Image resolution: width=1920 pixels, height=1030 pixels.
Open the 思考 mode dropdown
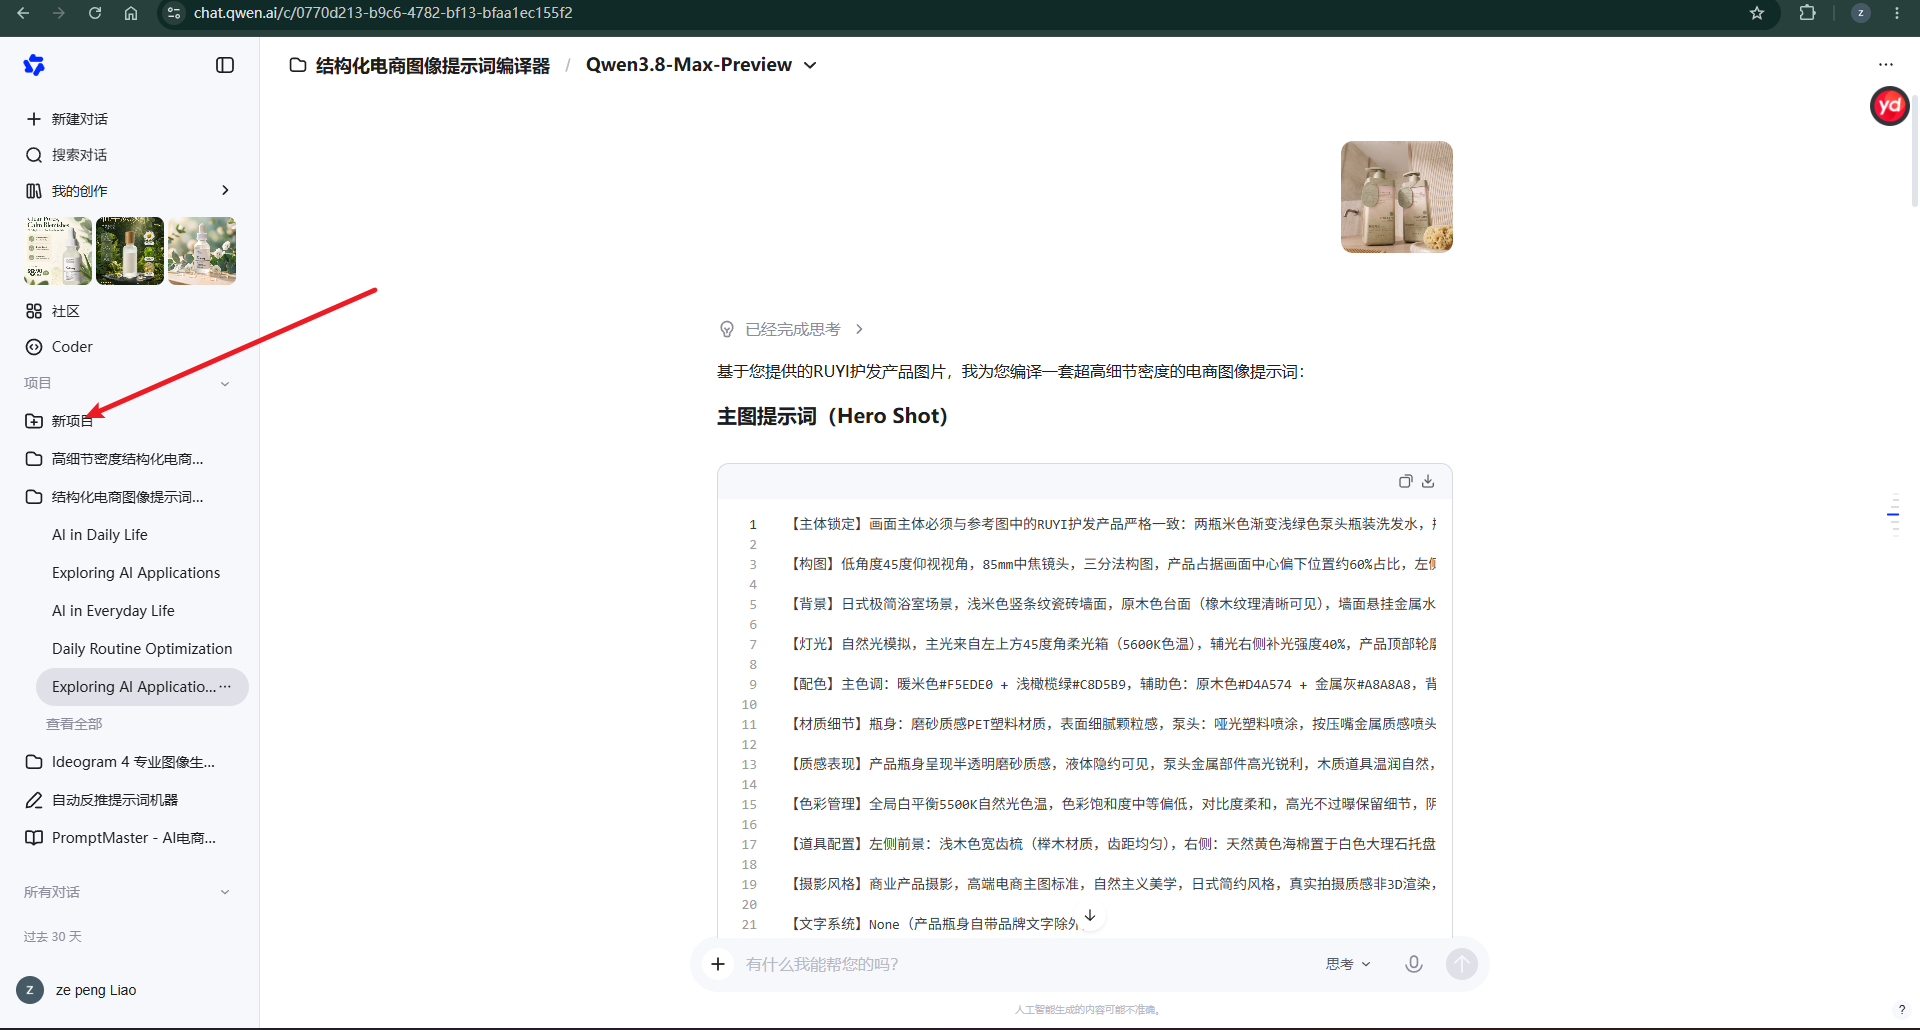(x=1348, y=964)
